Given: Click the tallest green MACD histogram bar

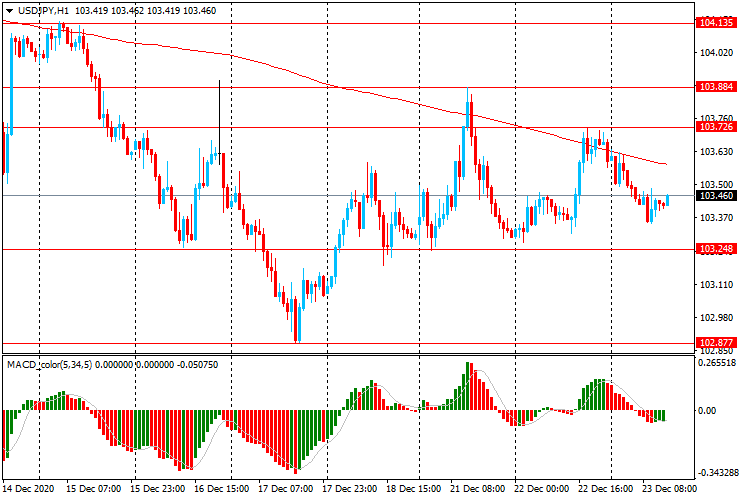Looking at the screenshot, I should pos(468,386).
